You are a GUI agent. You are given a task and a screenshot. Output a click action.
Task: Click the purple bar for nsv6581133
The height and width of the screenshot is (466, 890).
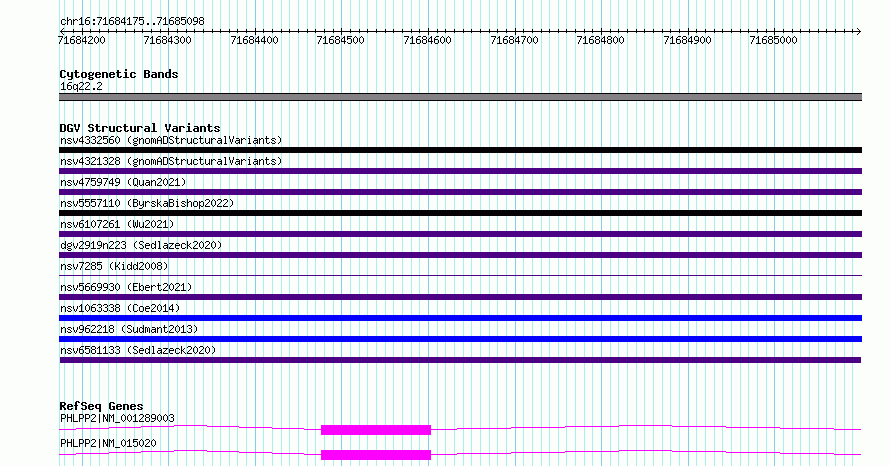460,360
